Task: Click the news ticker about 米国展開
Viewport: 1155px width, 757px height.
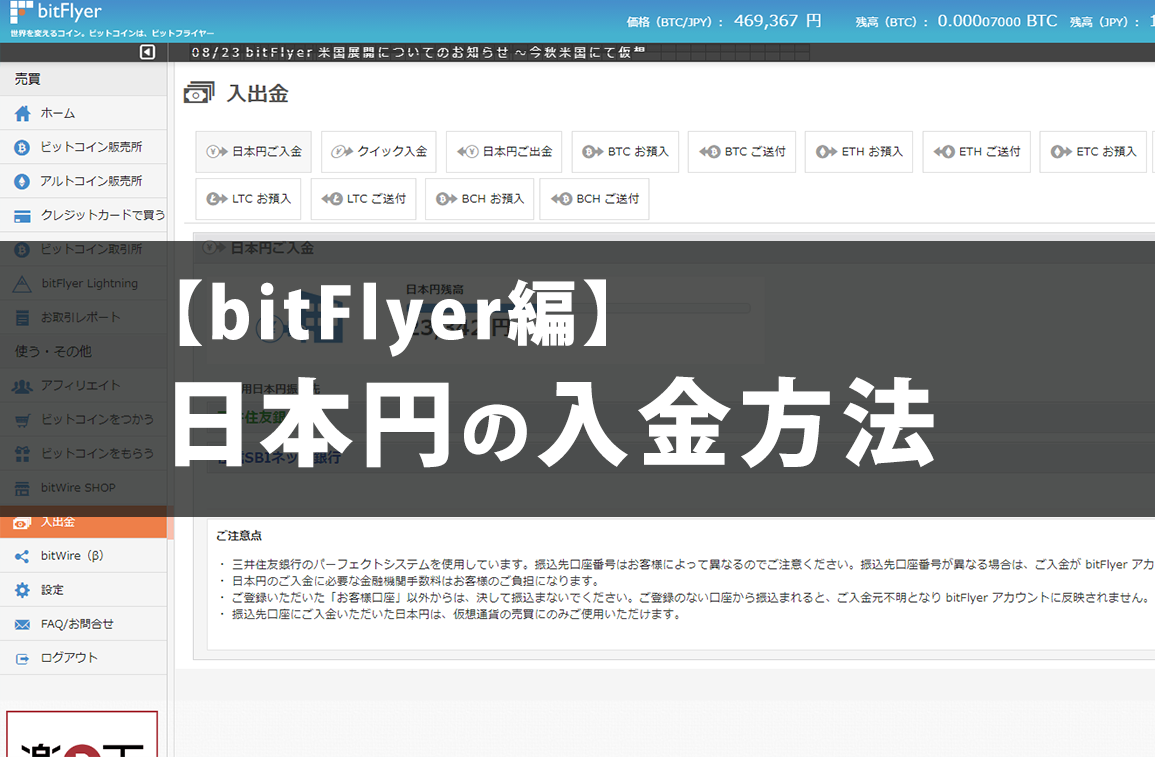Action: [418, 52]
